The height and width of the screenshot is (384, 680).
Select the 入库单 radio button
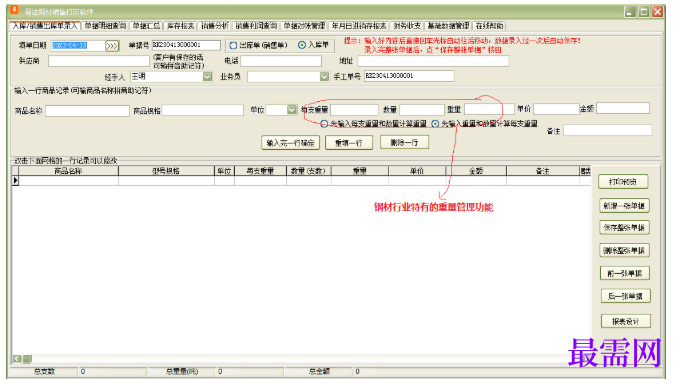pos(302,45)
